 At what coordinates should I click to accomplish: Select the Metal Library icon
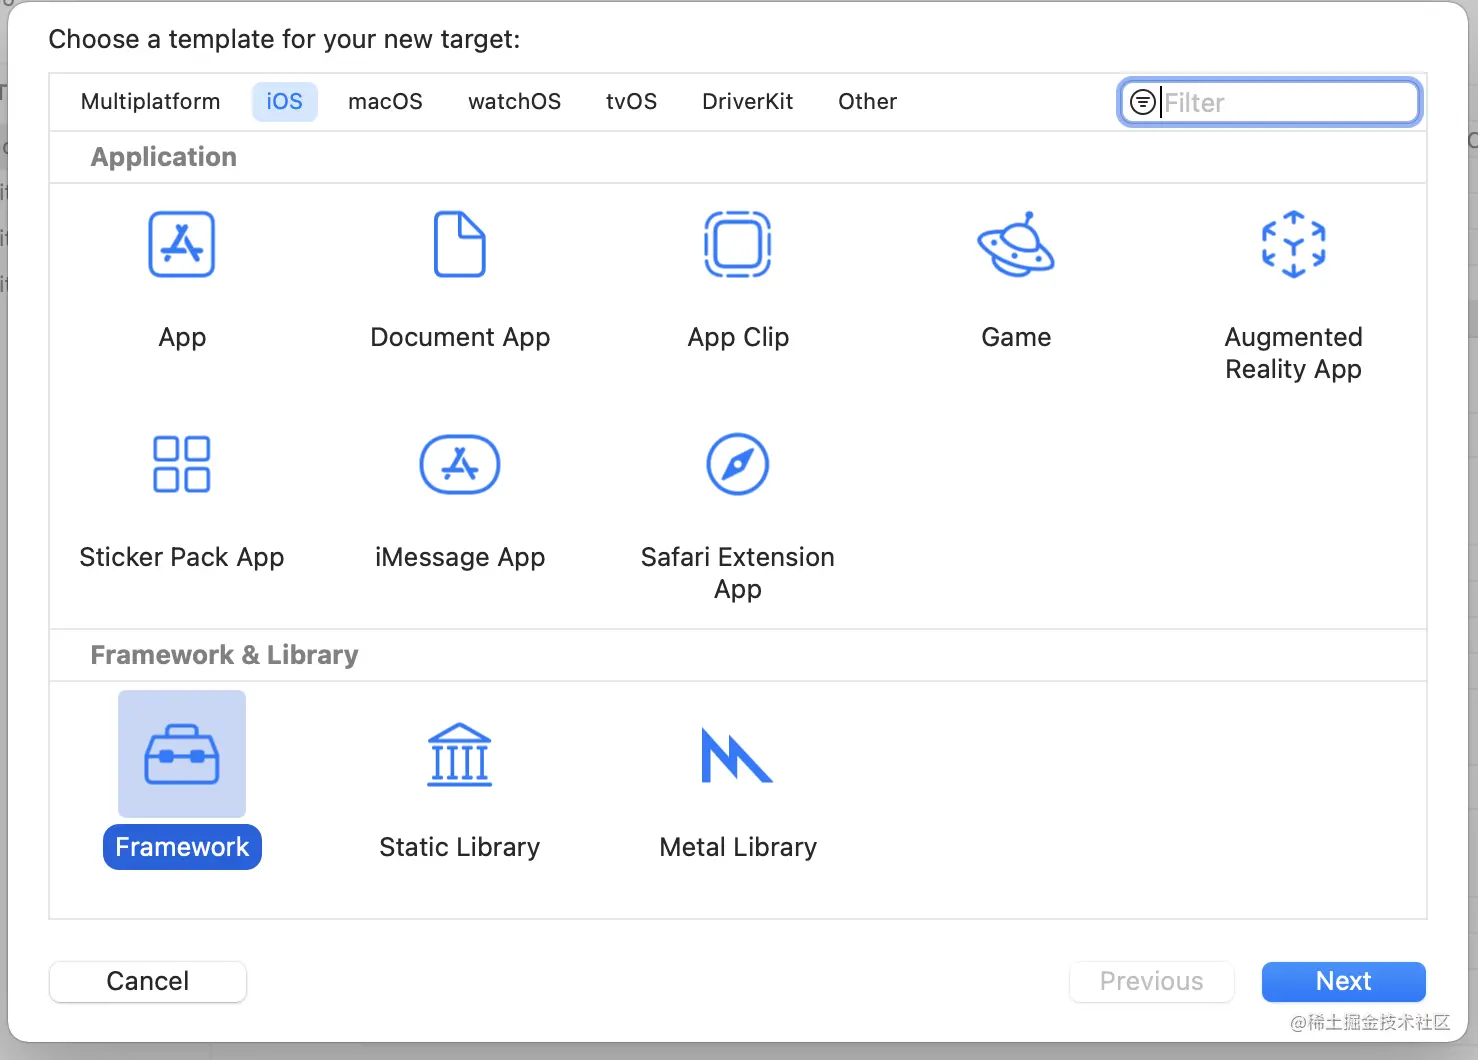coord(738,755)
